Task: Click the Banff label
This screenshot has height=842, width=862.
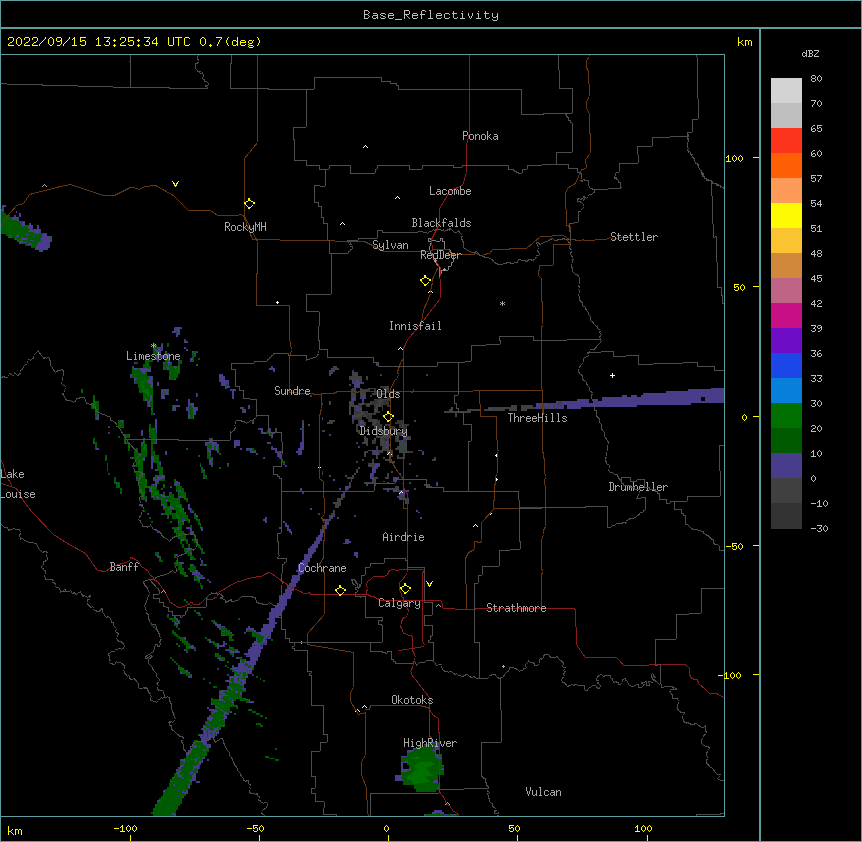Action: tap(124, 567)
